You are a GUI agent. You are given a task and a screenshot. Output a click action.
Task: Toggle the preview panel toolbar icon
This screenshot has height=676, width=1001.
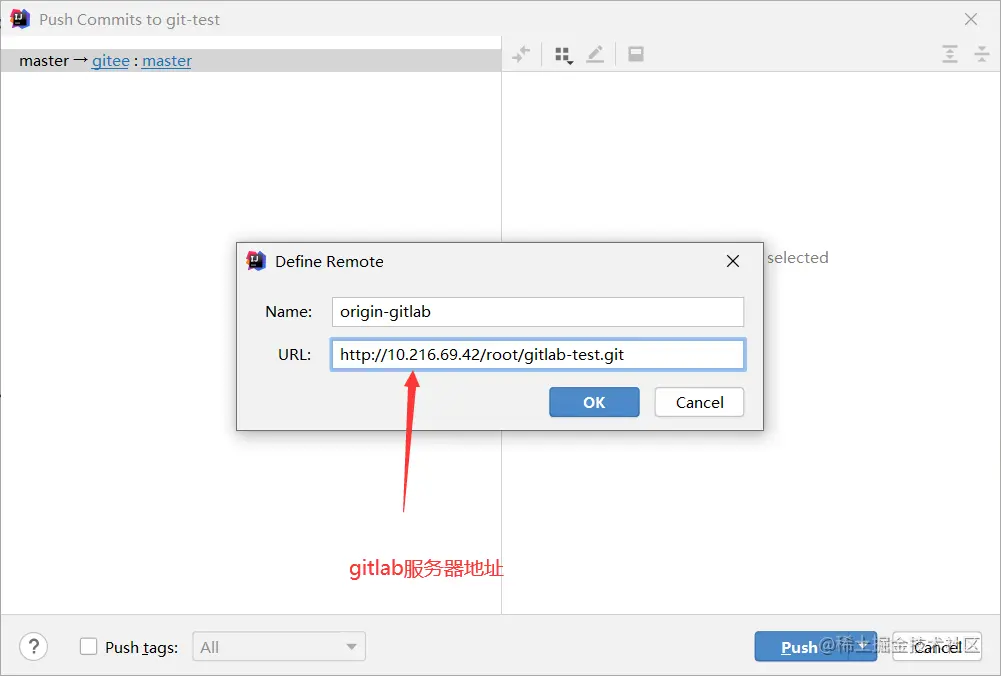click(x=636, y=54)
